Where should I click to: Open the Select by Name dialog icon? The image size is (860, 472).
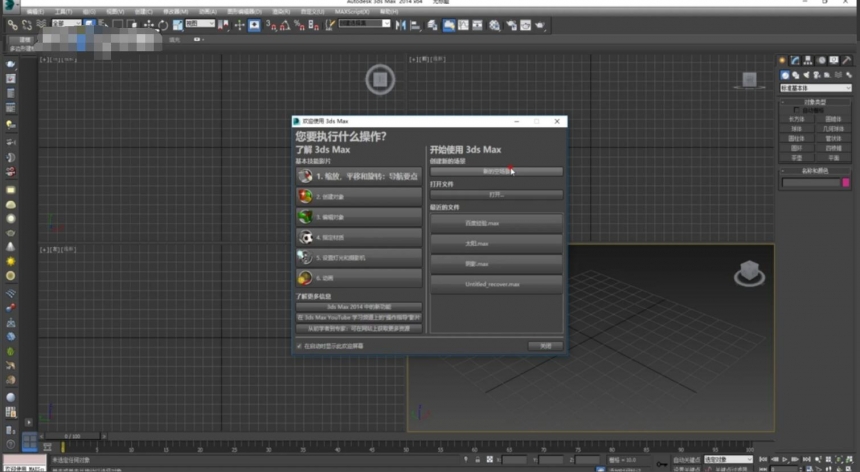(103, 25)
